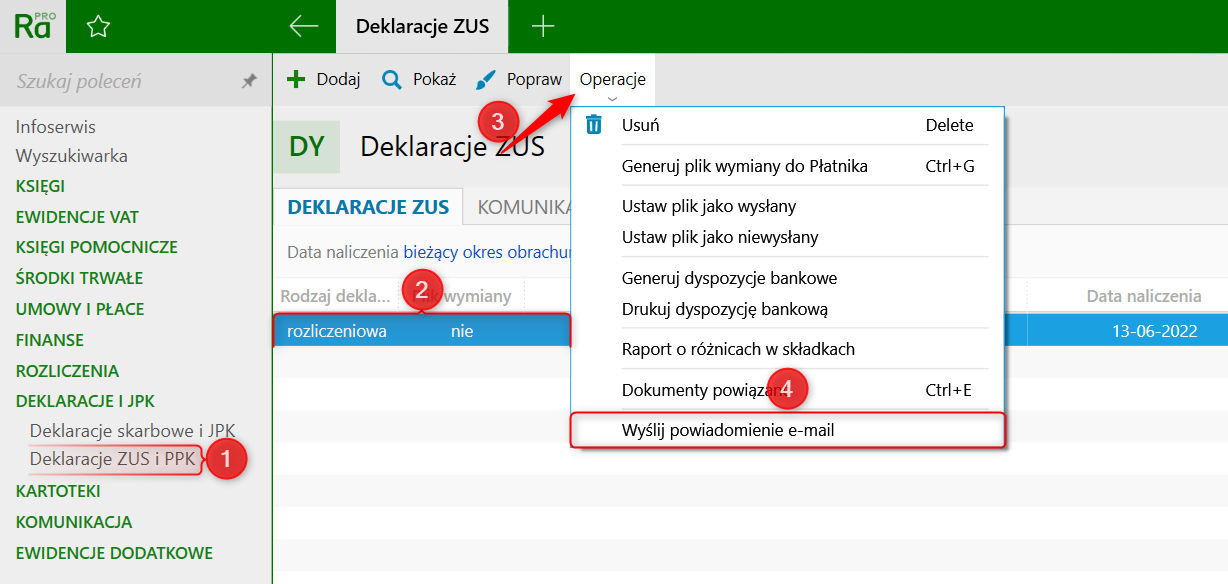Choose Wyślij powiadomienie e-mail
The width and height of the screenshot is (1228, 584).
(787, 431)
